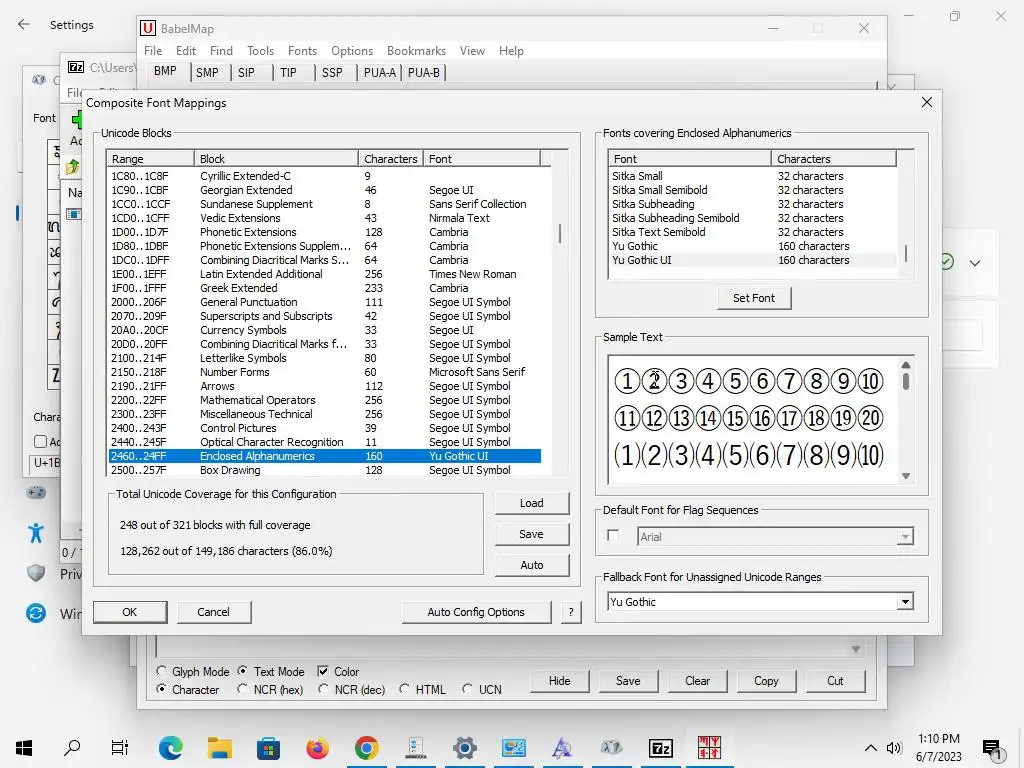Click the Copy button in BabelMap
Image resolution: width=1024 pixels, height=768 pixels.
click(766, 680)
